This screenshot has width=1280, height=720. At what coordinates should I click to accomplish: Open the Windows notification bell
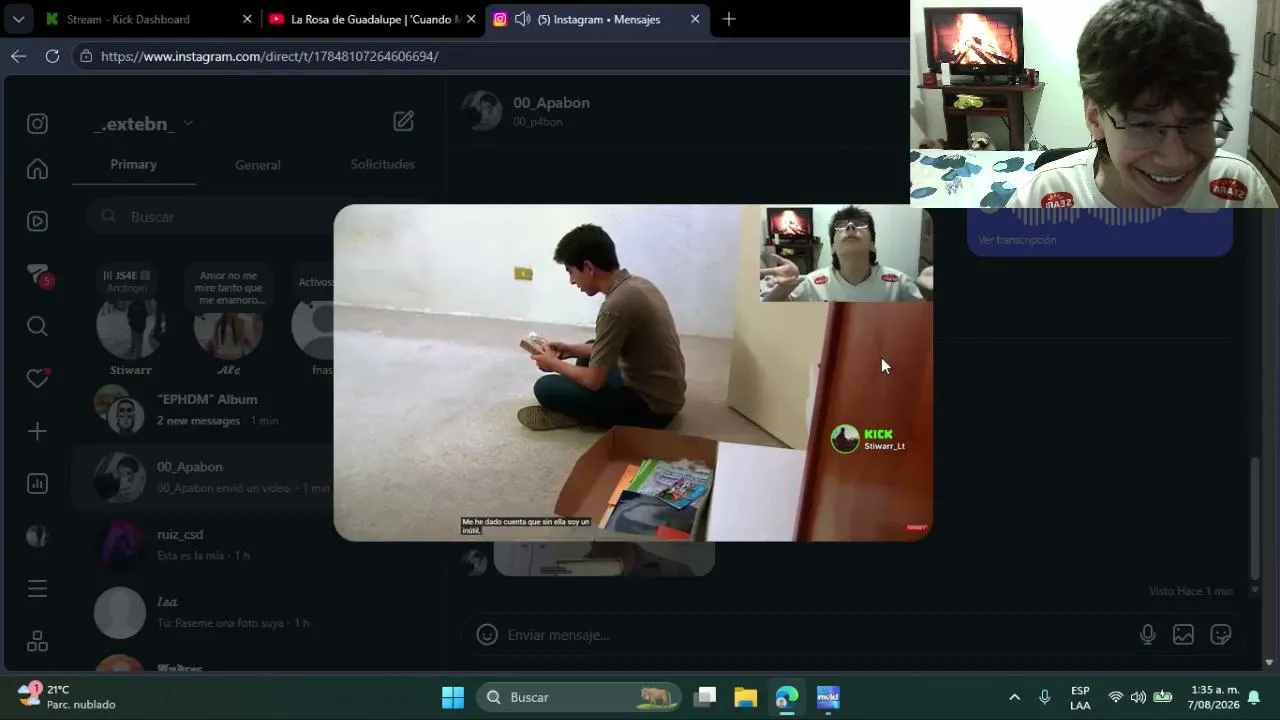pyautogui.click(x=1254, y=697)
